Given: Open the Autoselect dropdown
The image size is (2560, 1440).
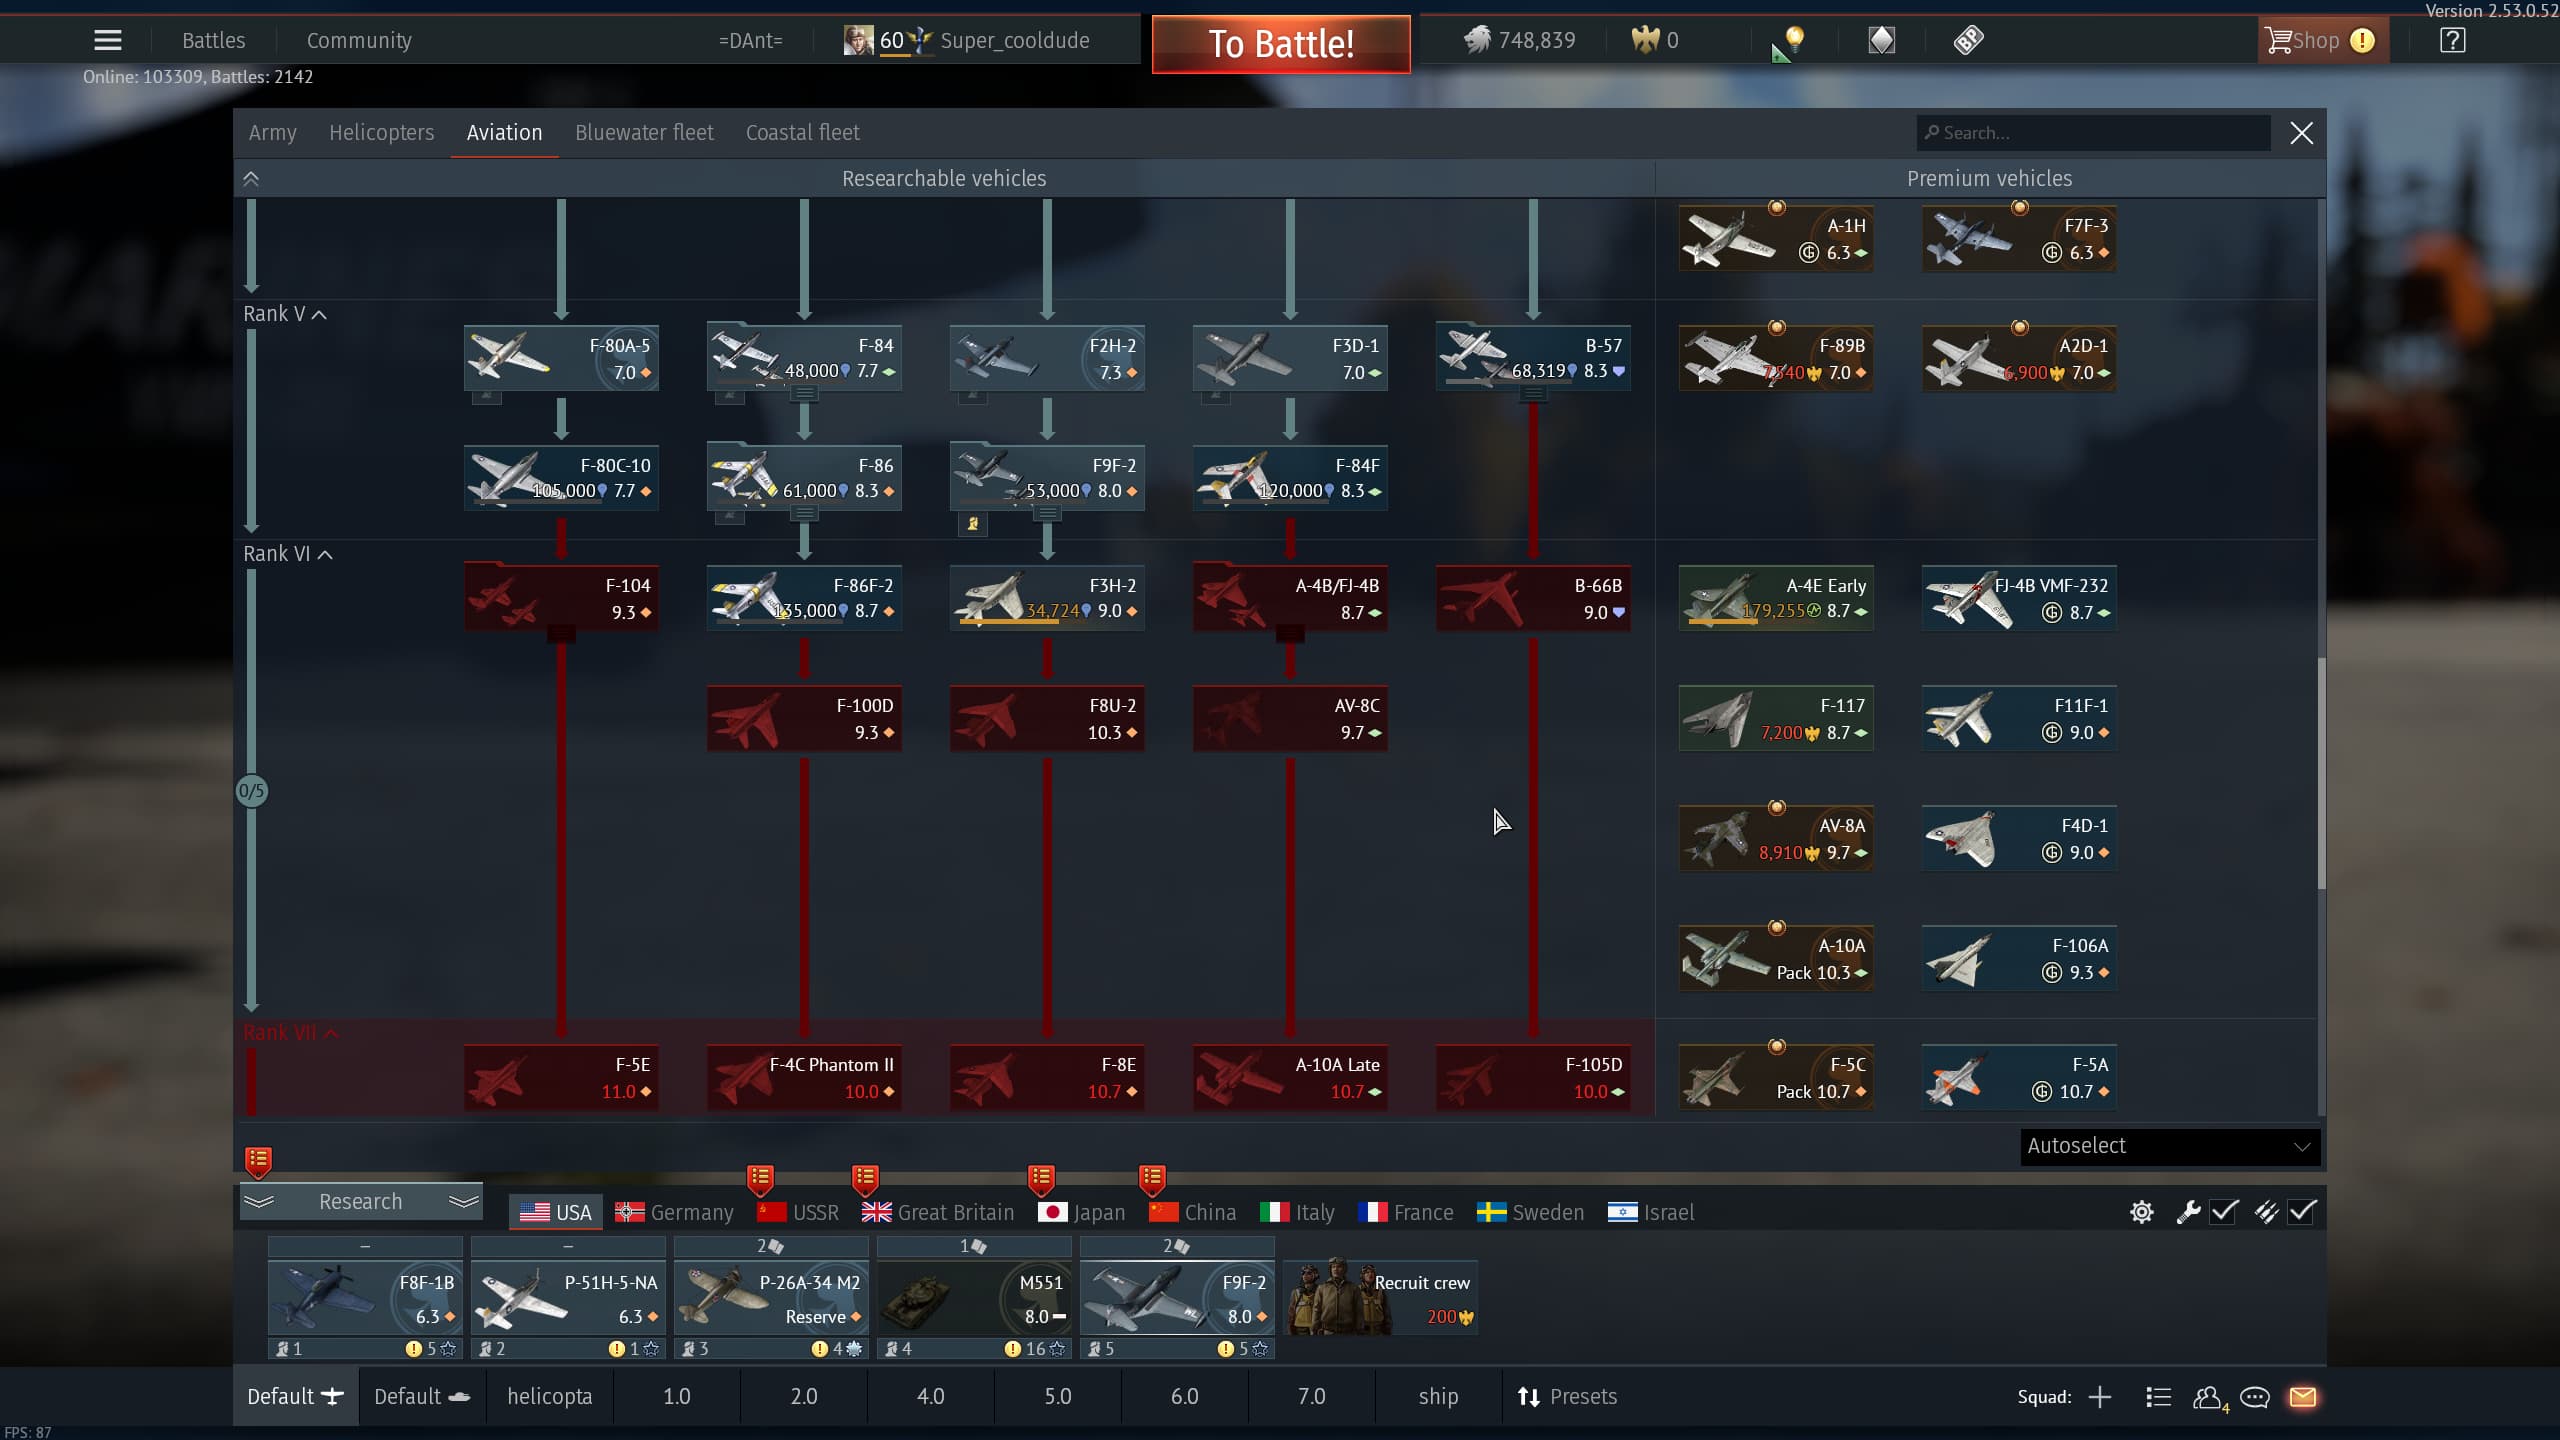Looking at the screenshot, I should pos(2168,1146).
